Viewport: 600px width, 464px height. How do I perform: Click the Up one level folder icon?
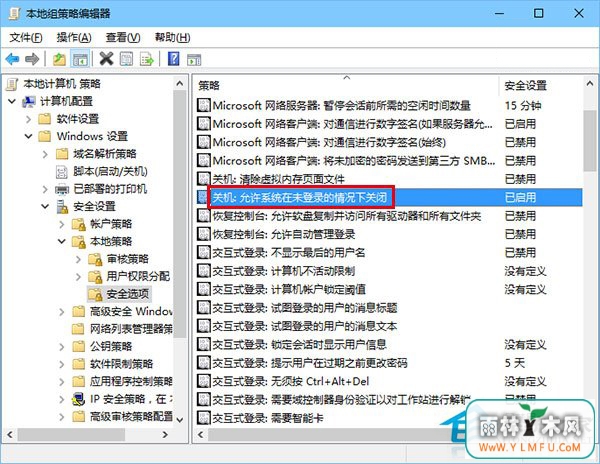tap(59, 59)
